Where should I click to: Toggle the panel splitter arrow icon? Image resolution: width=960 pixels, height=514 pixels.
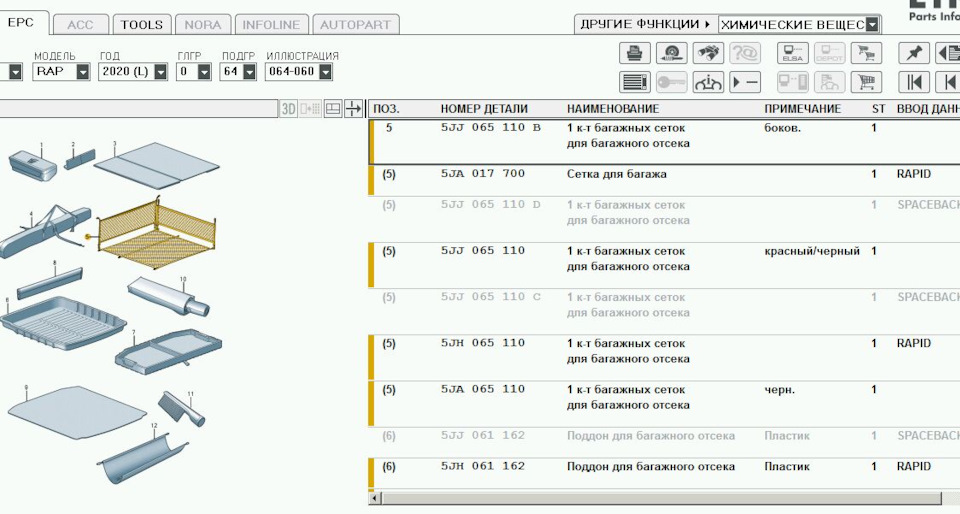point(353,109)
